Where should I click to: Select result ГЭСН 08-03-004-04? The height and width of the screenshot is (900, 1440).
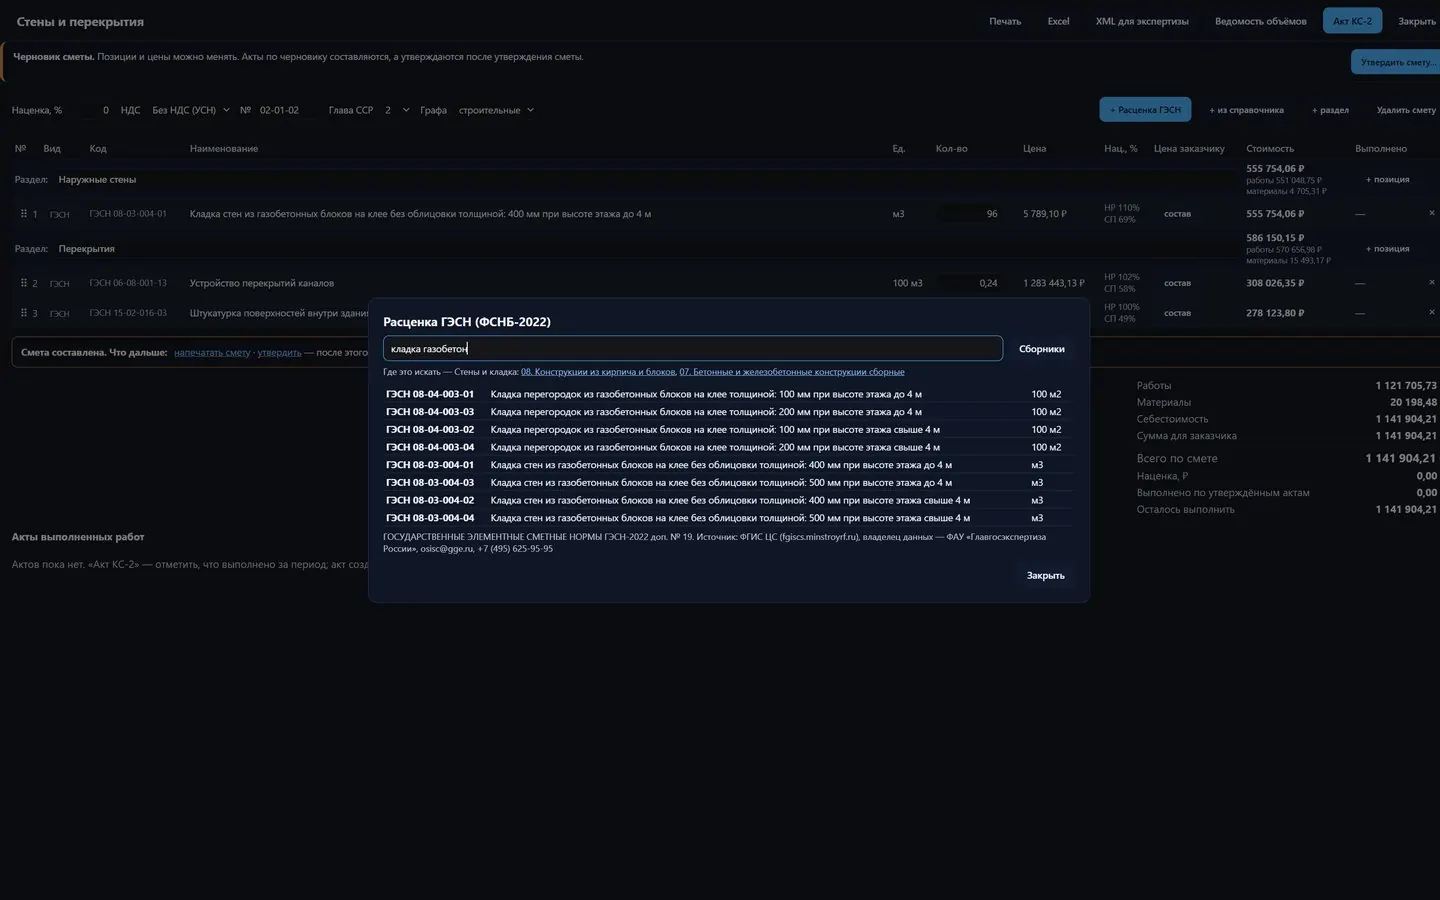pos(727,518)
